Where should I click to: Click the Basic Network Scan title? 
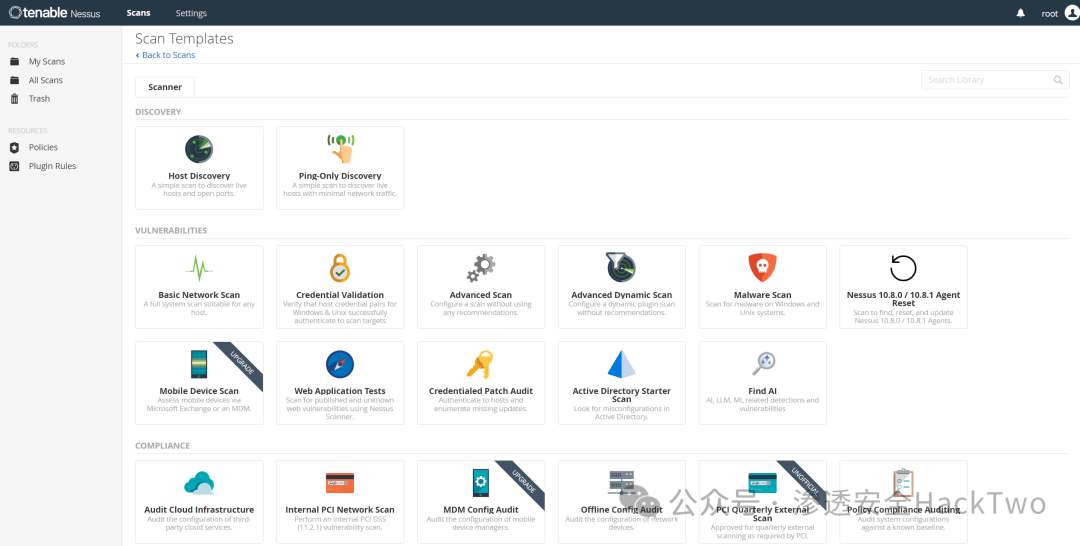tap(199, 295)
